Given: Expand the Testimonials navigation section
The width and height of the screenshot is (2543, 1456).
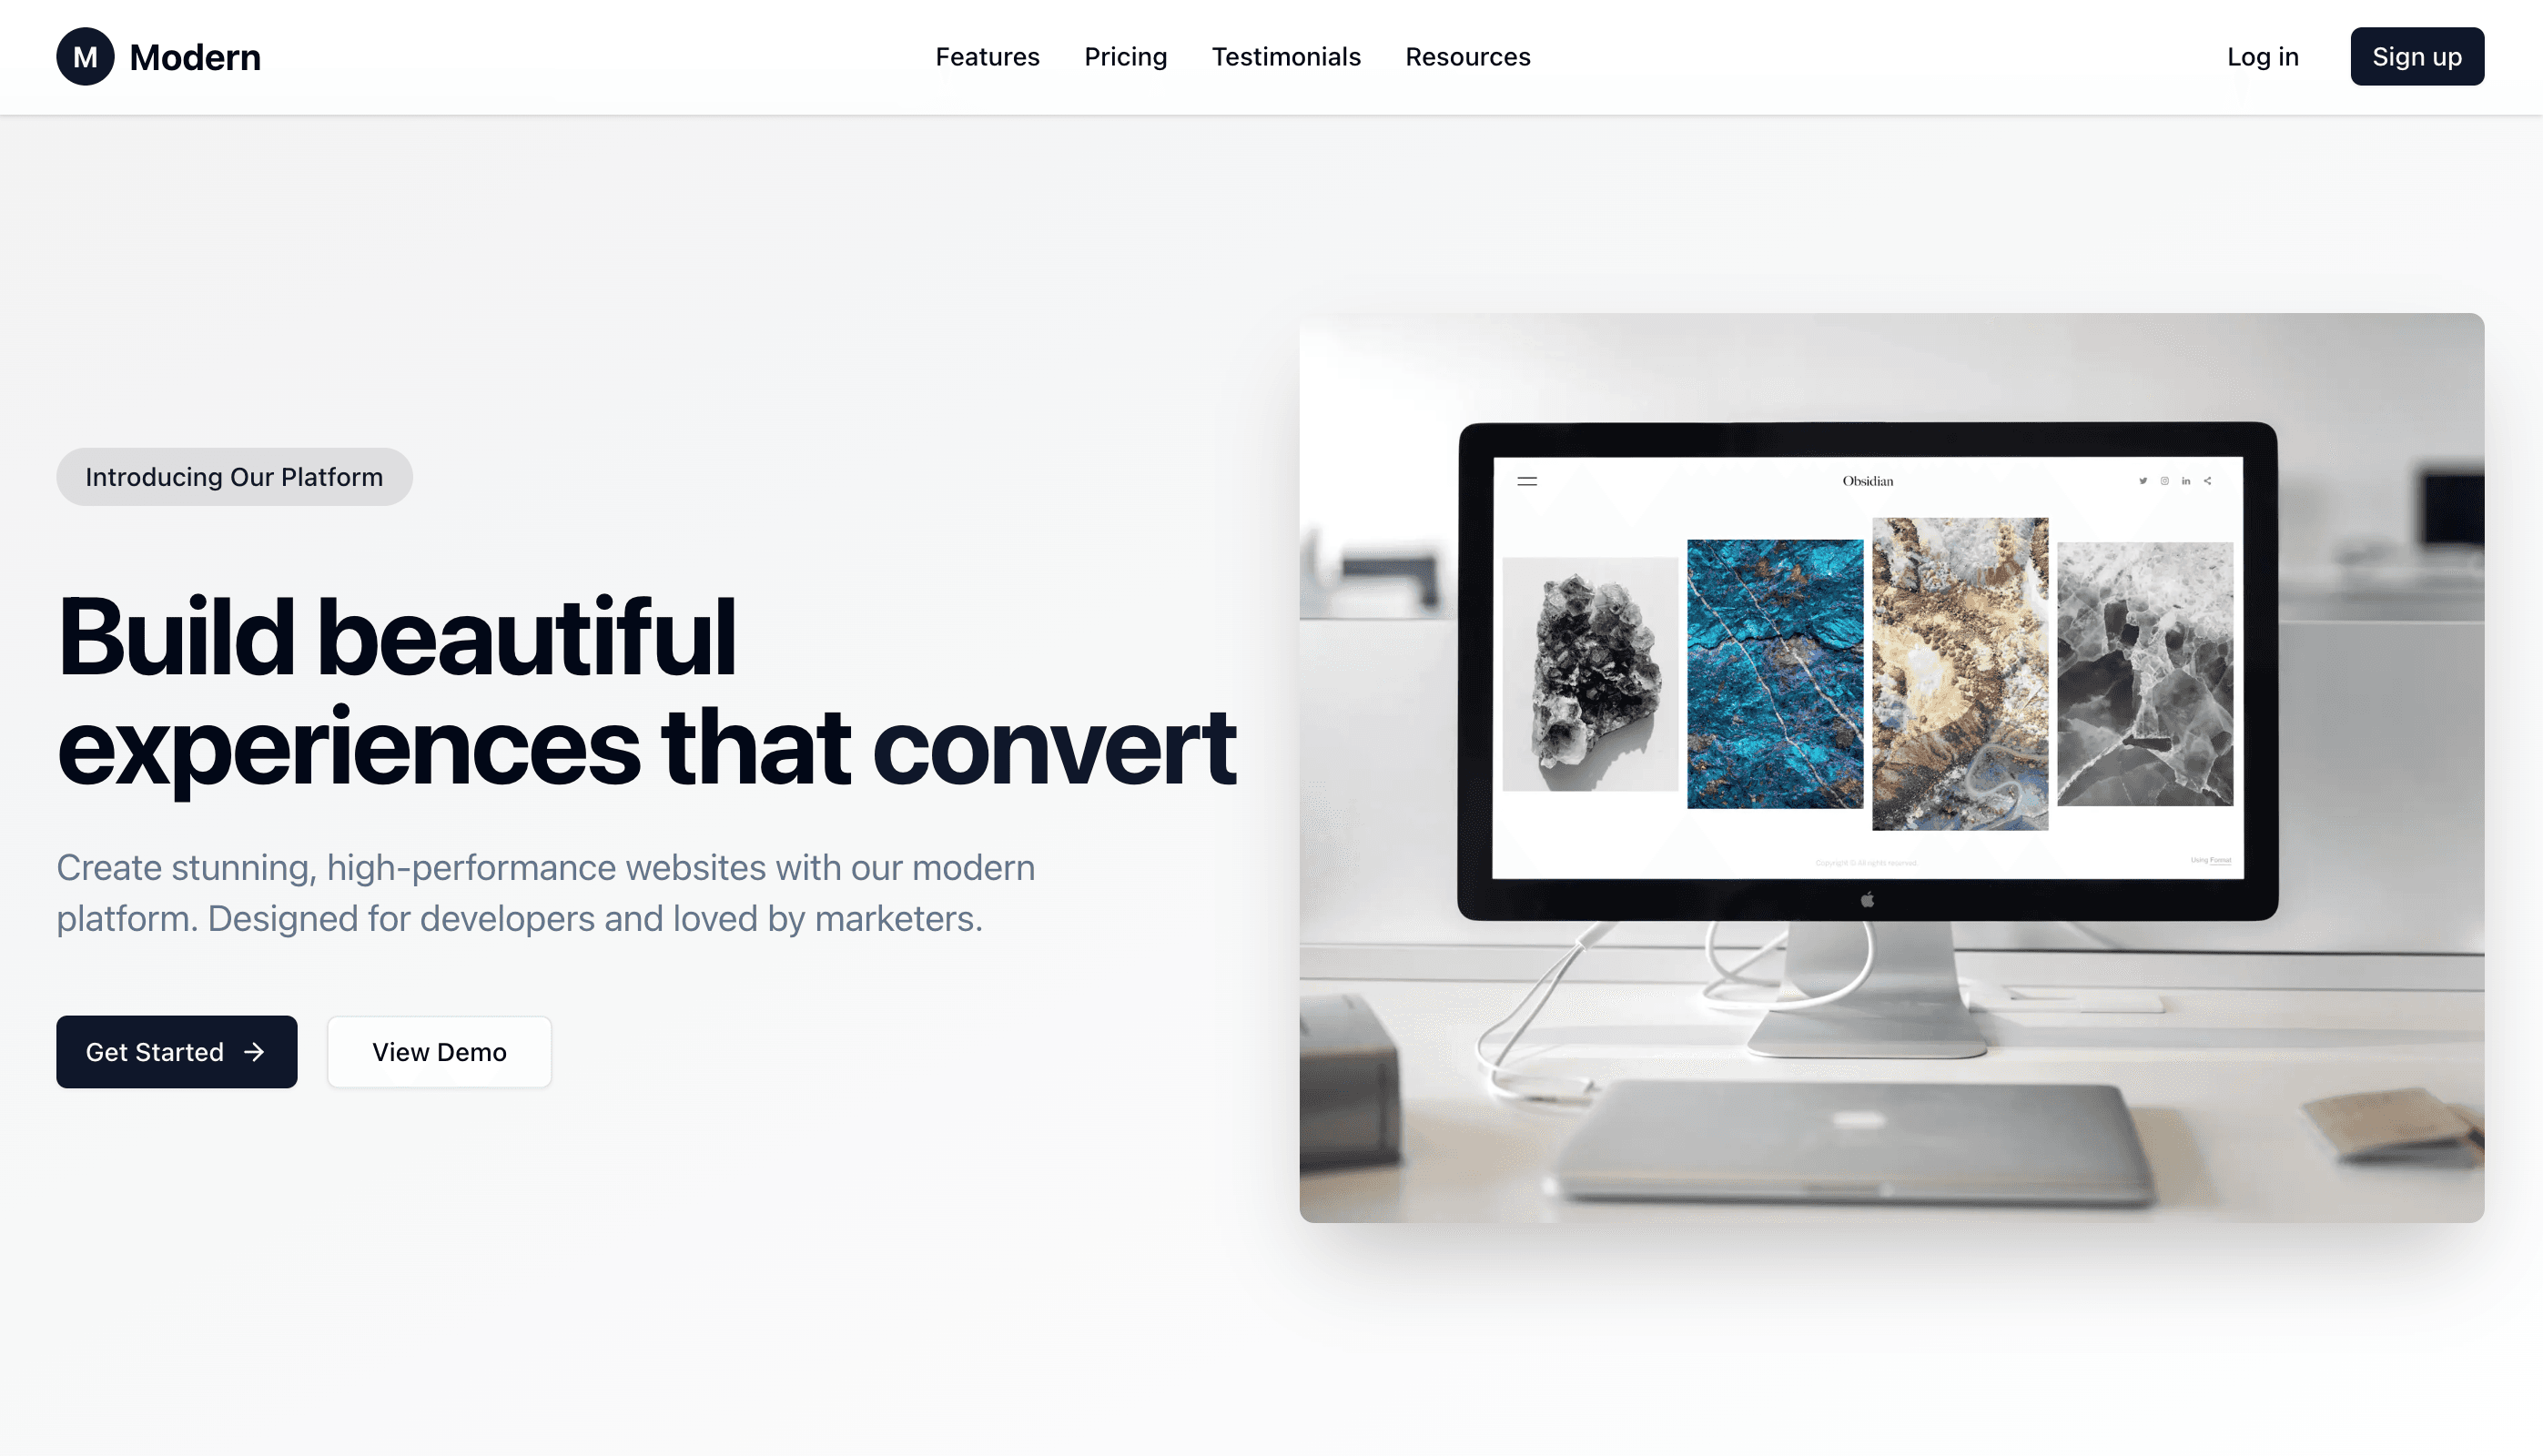Looking at the screenshot, I should 1285,56.
